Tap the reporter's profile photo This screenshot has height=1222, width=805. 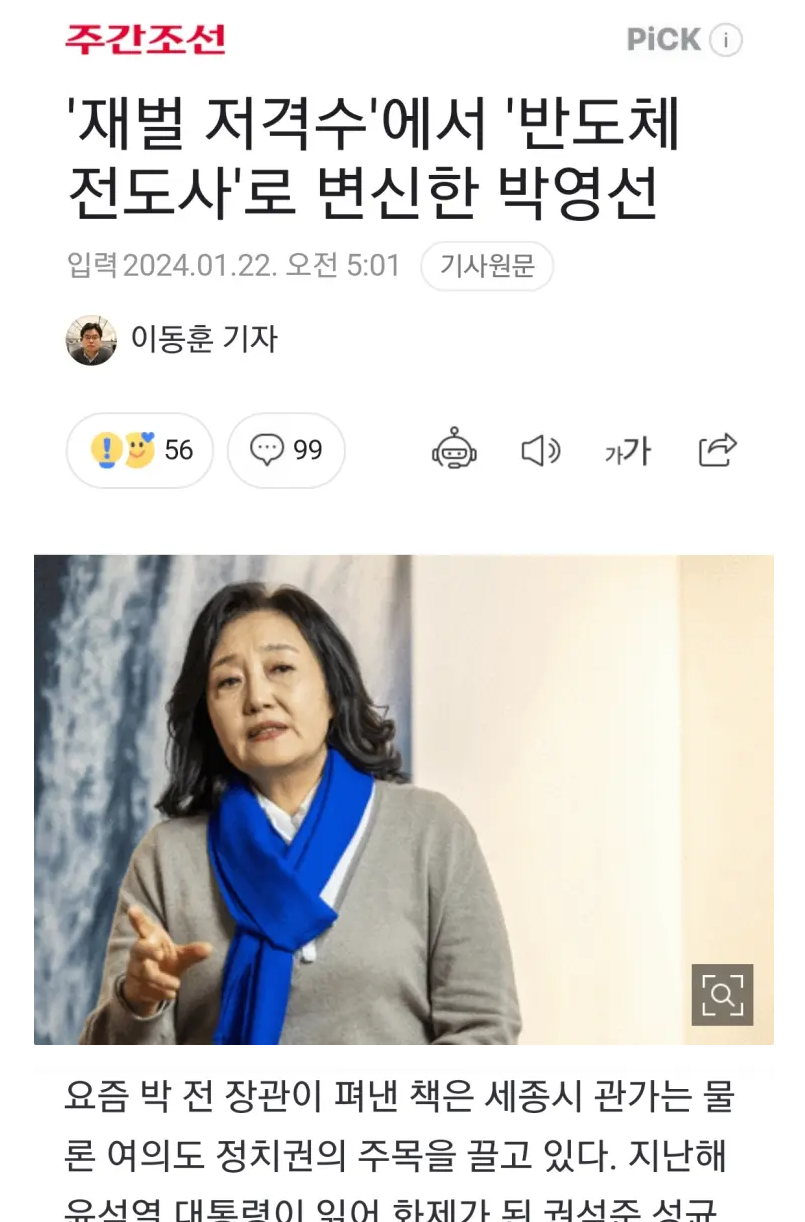91,340
